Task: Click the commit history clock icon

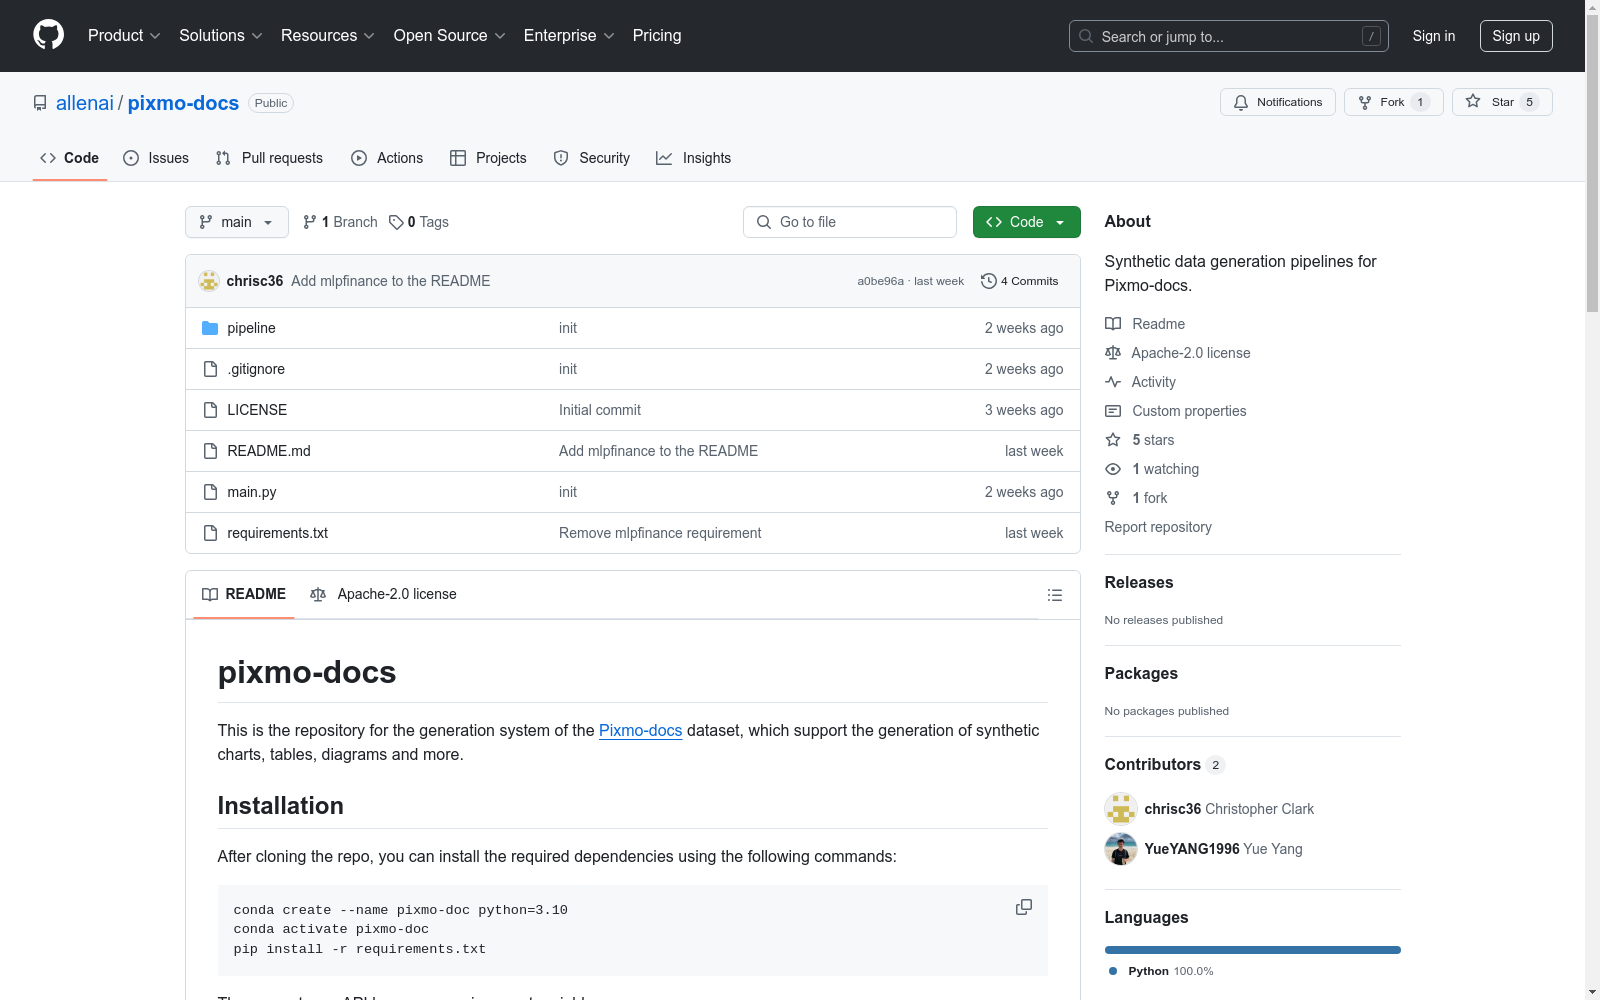Action: [x=989, y=281]
